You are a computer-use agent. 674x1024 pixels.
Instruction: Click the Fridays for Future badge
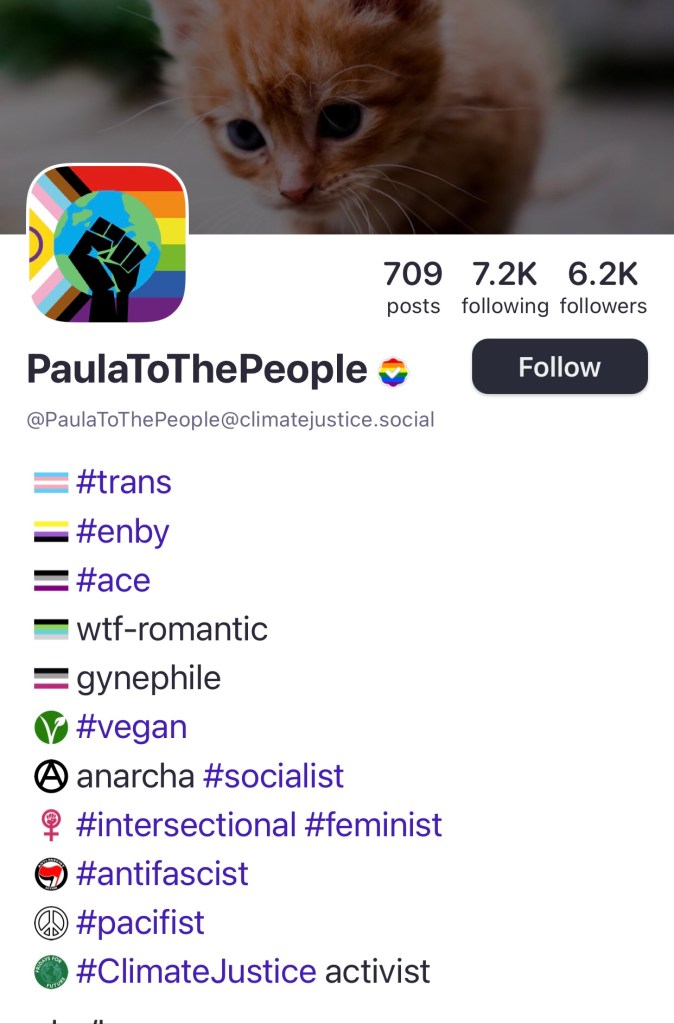pyautogui.click(x=51, y=972)
